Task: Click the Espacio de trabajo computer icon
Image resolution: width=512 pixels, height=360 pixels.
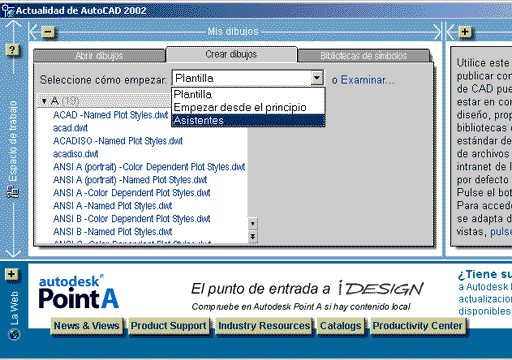Action: click(13, 192)
